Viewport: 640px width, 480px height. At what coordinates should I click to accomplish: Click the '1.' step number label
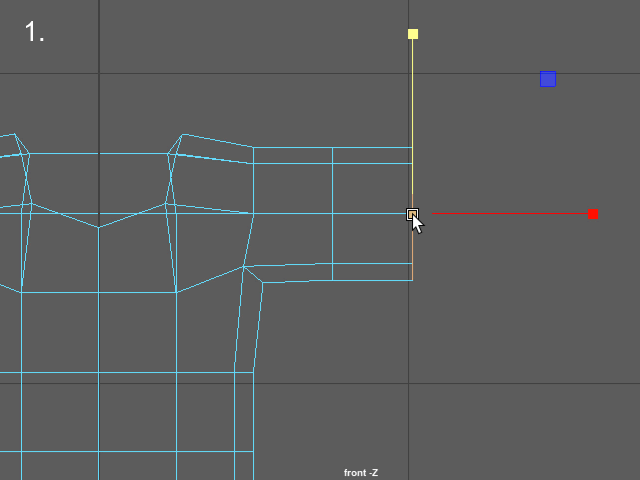pos(34,32)
